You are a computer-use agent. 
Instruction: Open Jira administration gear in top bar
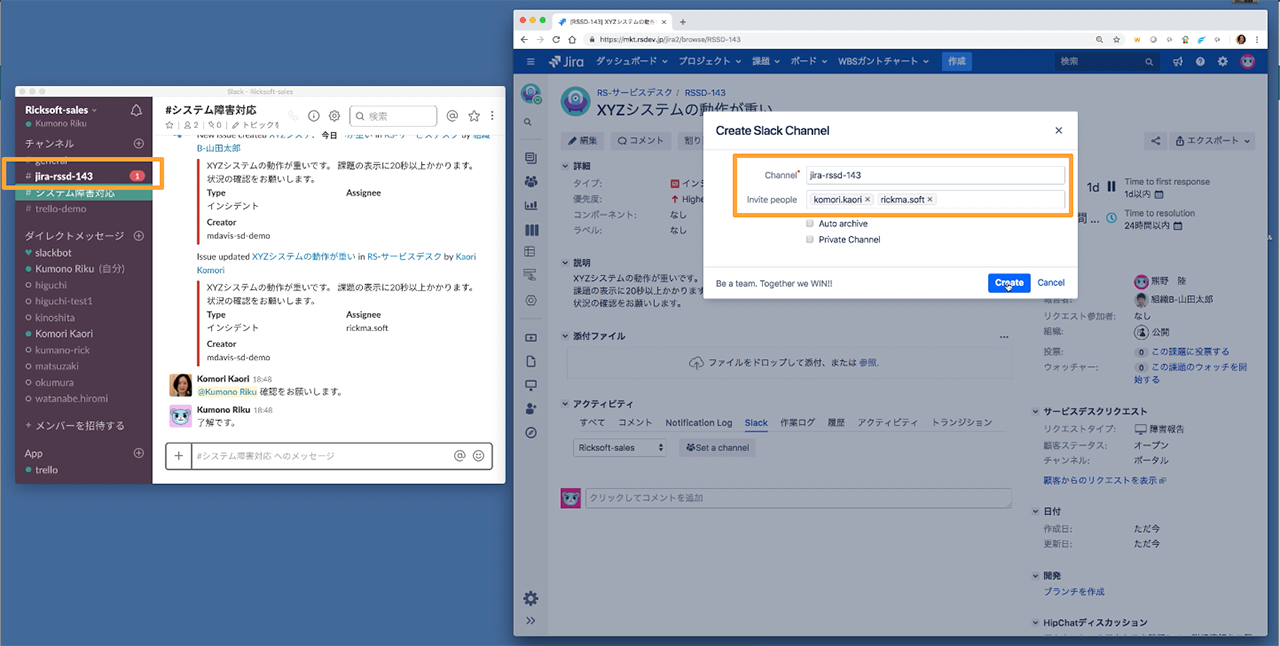1223,61
